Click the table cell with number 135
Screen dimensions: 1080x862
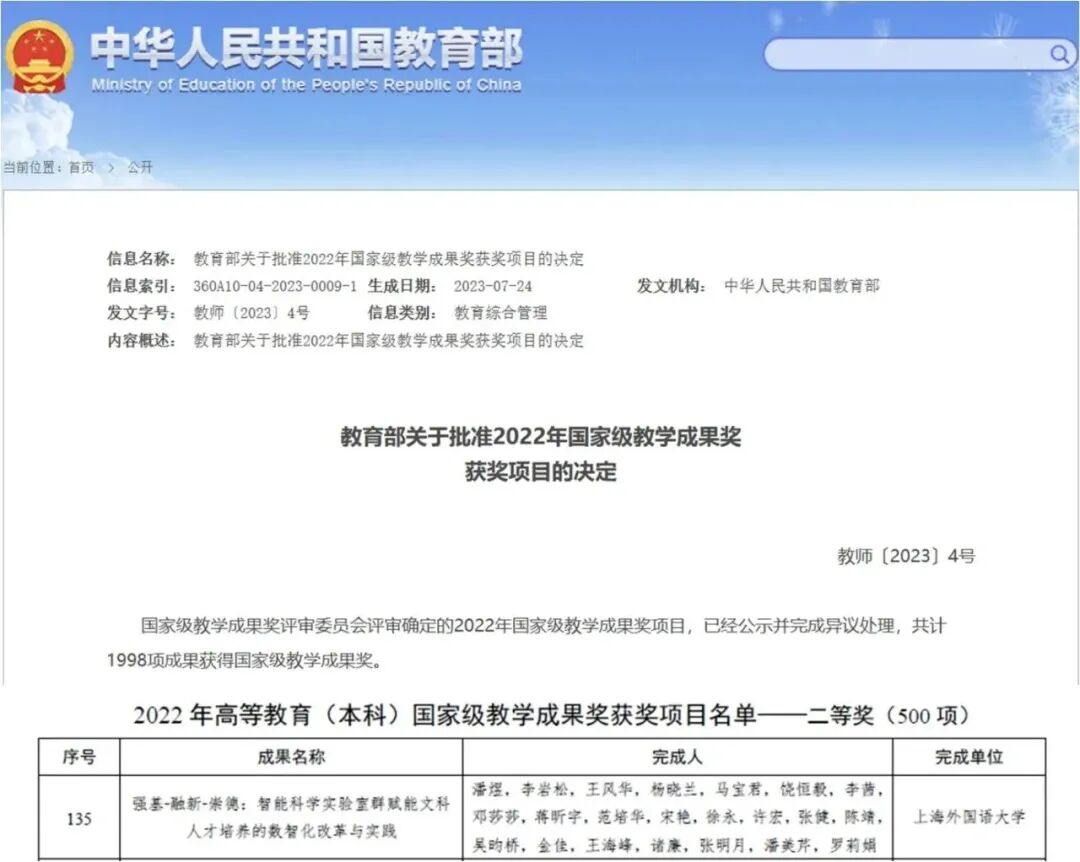(79, 819)
